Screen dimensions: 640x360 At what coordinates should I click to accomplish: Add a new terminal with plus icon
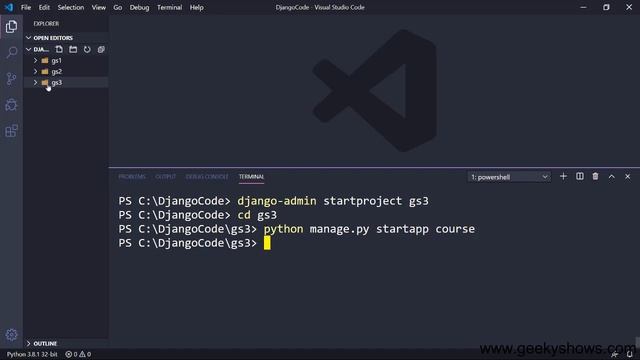point(563,176)
